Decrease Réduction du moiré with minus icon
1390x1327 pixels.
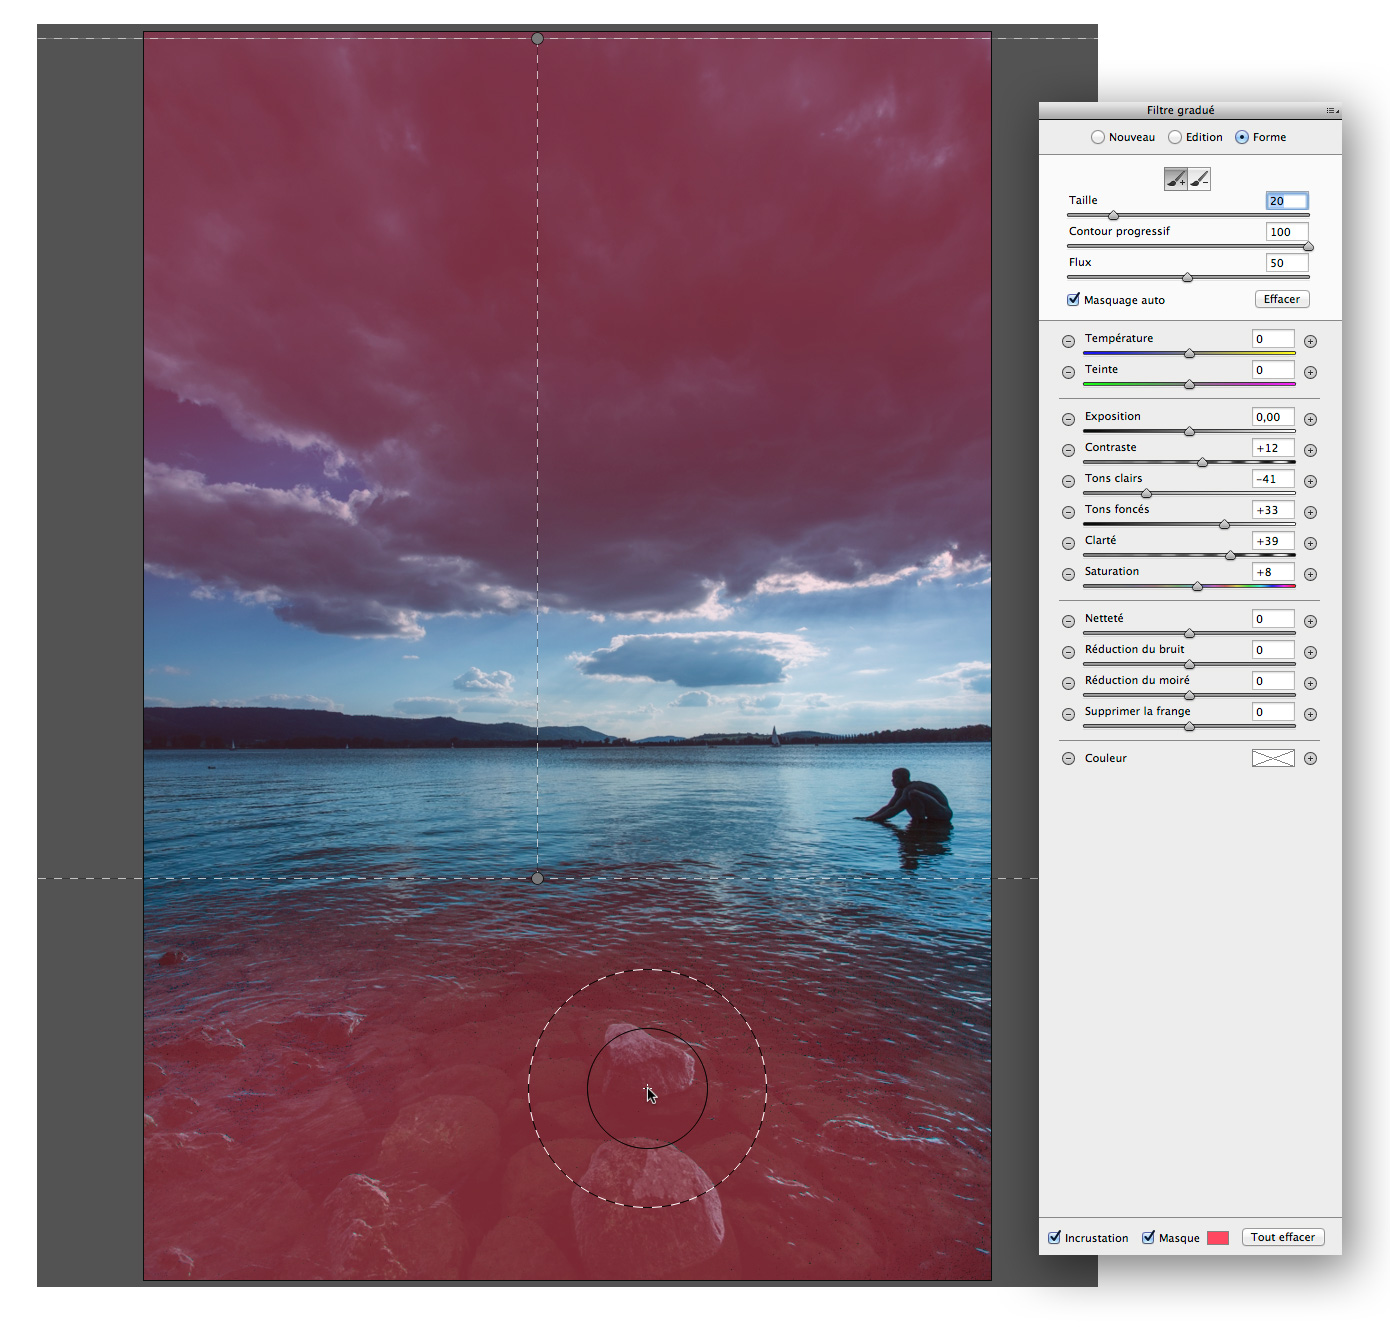click(x=1068, y=683)
